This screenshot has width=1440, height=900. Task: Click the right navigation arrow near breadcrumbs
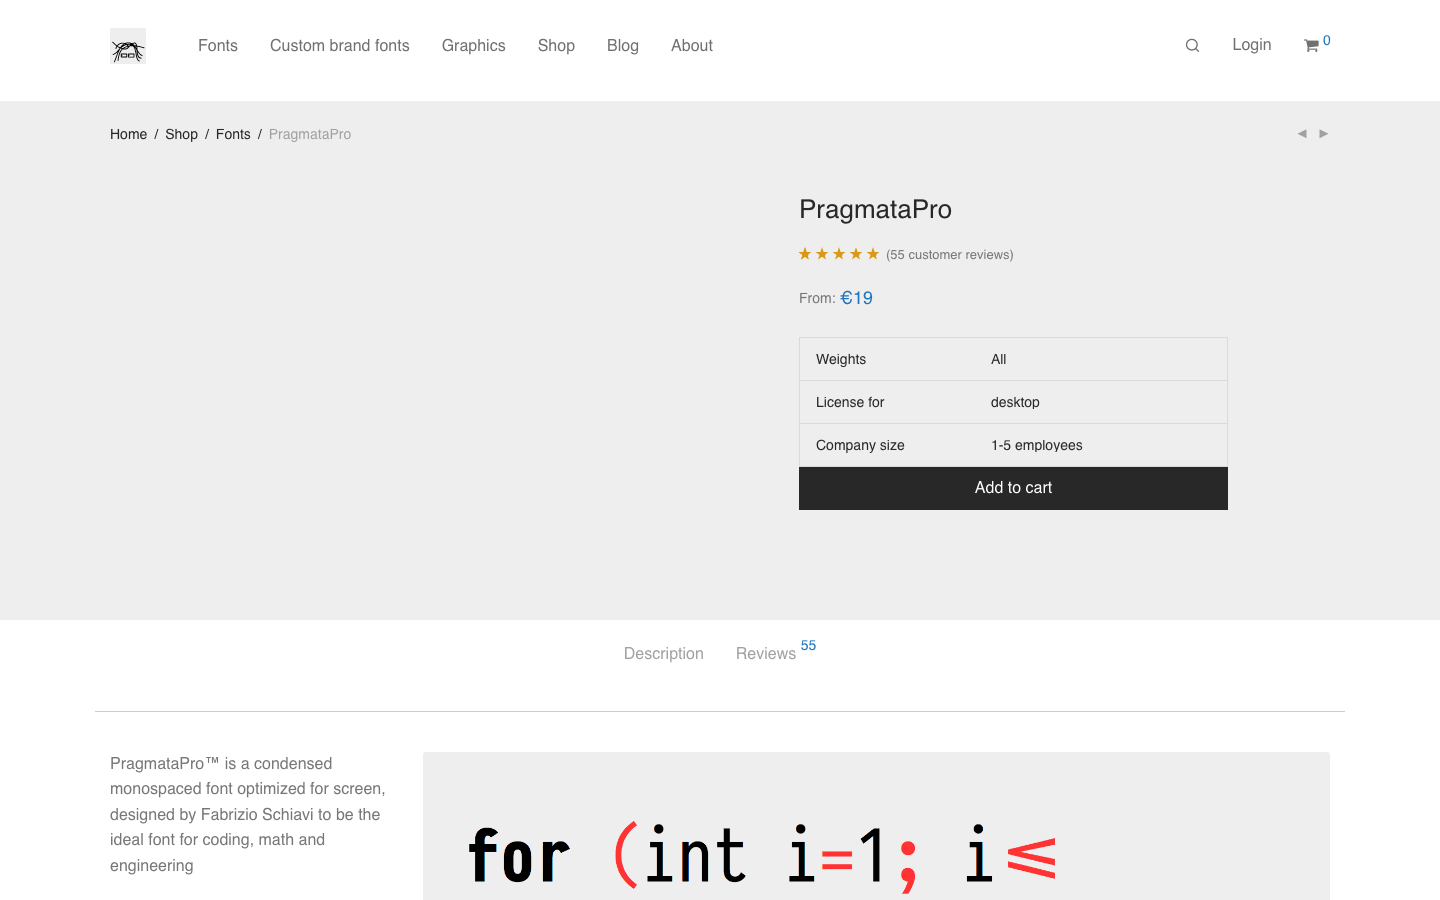1324,133
